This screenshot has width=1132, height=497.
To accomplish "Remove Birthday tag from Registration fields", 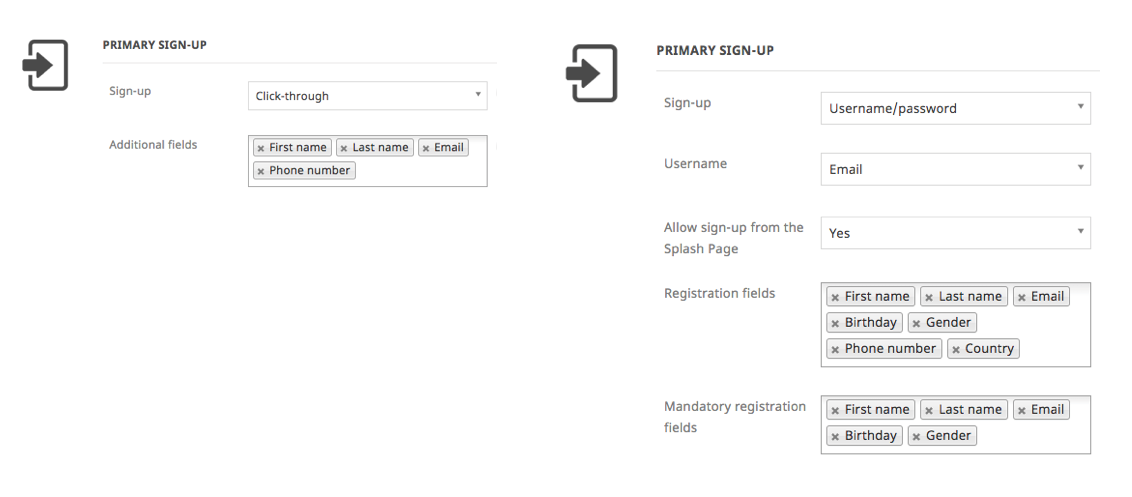I will click(x=835, y=324).
